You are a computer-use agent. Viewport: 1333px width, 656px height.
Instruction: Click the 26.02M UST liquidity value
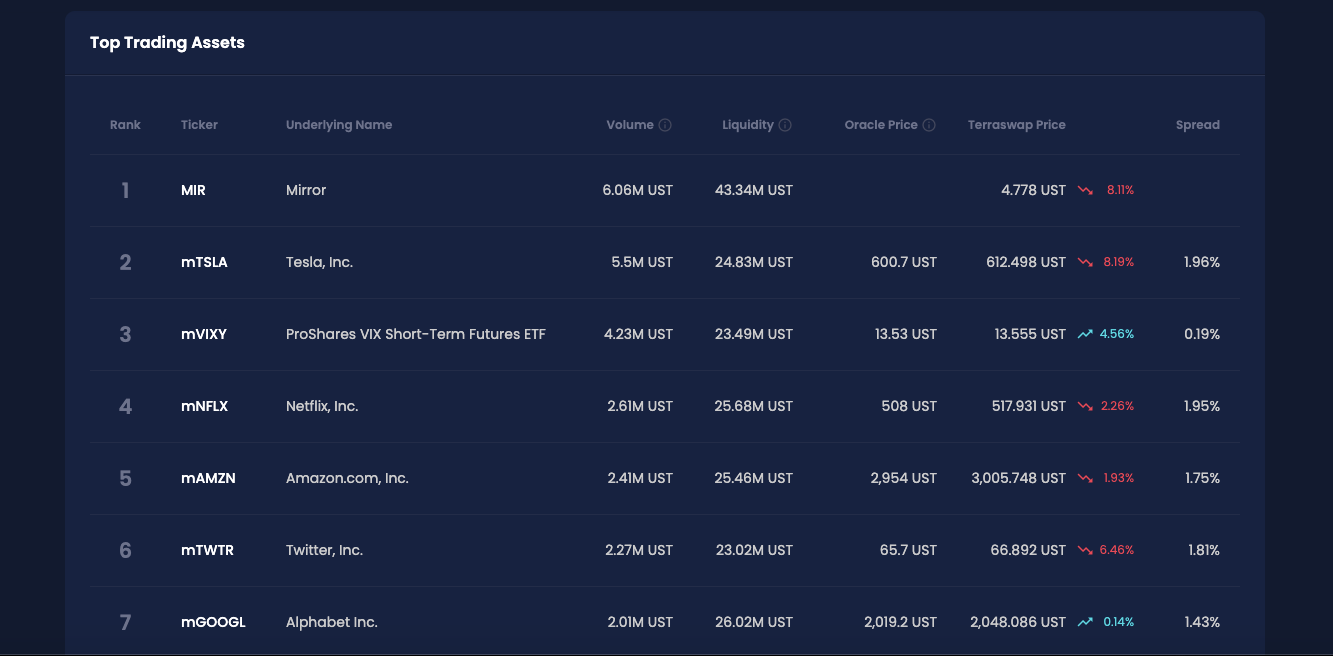coord(754,622)
